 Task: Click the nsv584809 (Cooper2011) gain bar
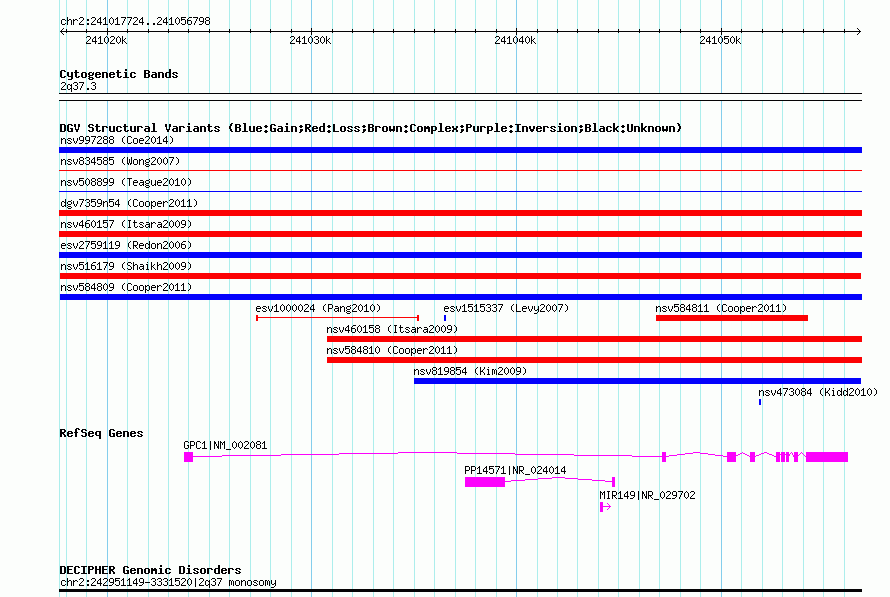pyautogui.click(x=460, y=297)
